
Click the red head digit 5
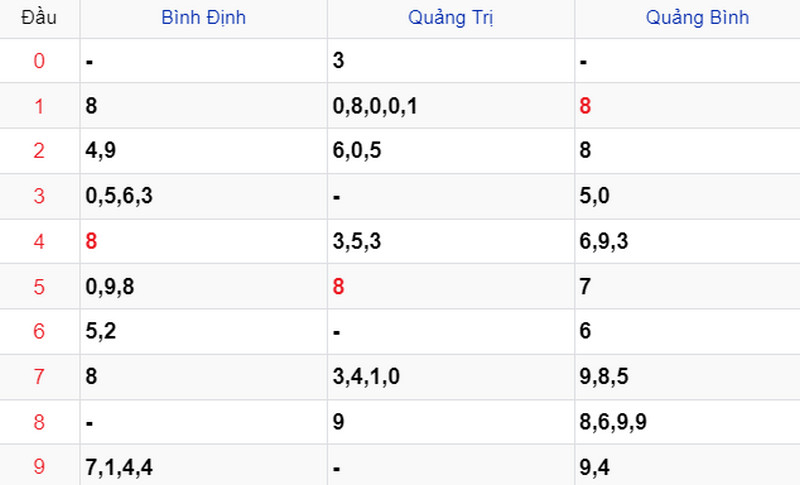39,286
